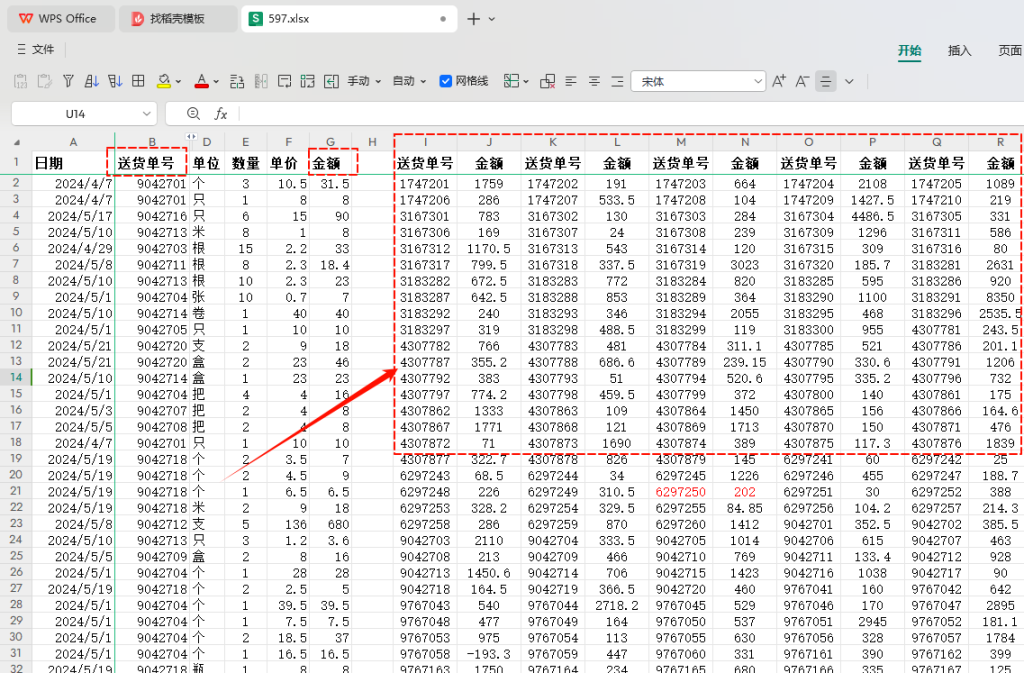The height and width of the screenshot is (673, 1024).
Task: Open the 找稻壳模板 tab
Action: (x=178, y=19)
